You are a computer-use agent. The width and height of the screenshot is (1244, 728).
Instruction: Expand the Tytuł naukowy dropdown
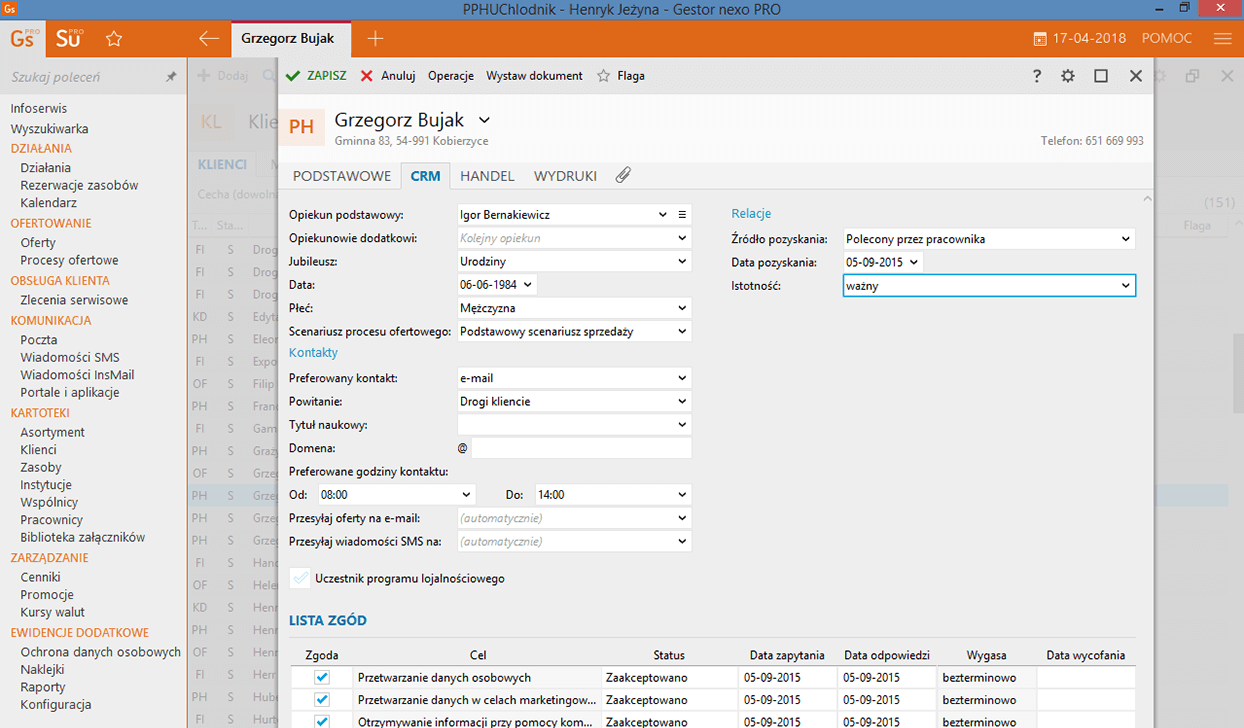click(x=682, y=425)
